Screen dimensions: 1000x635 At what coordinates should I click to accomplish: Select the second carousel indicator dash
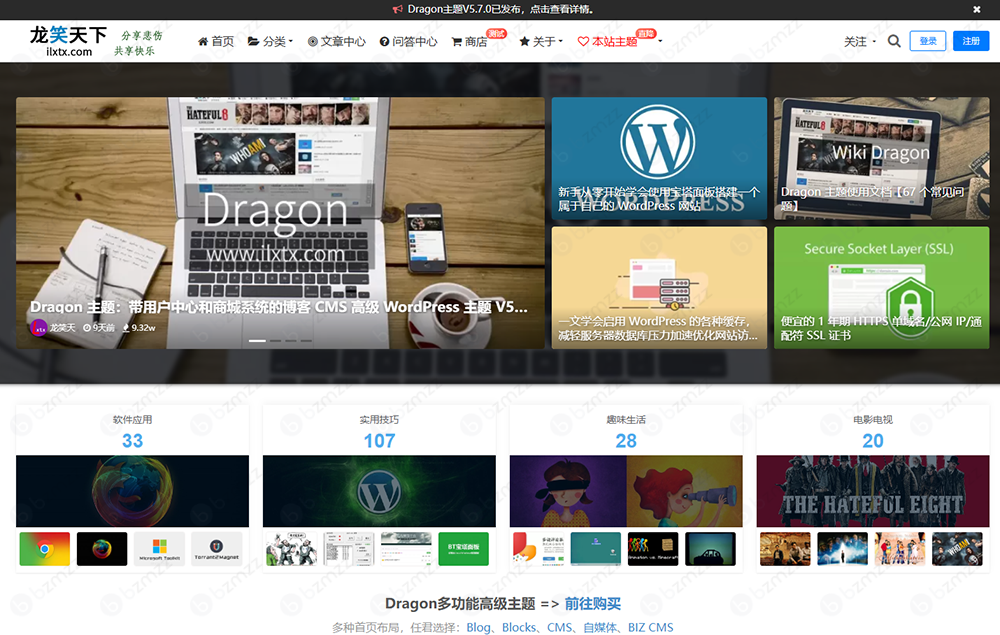click(x=275, y=341)
